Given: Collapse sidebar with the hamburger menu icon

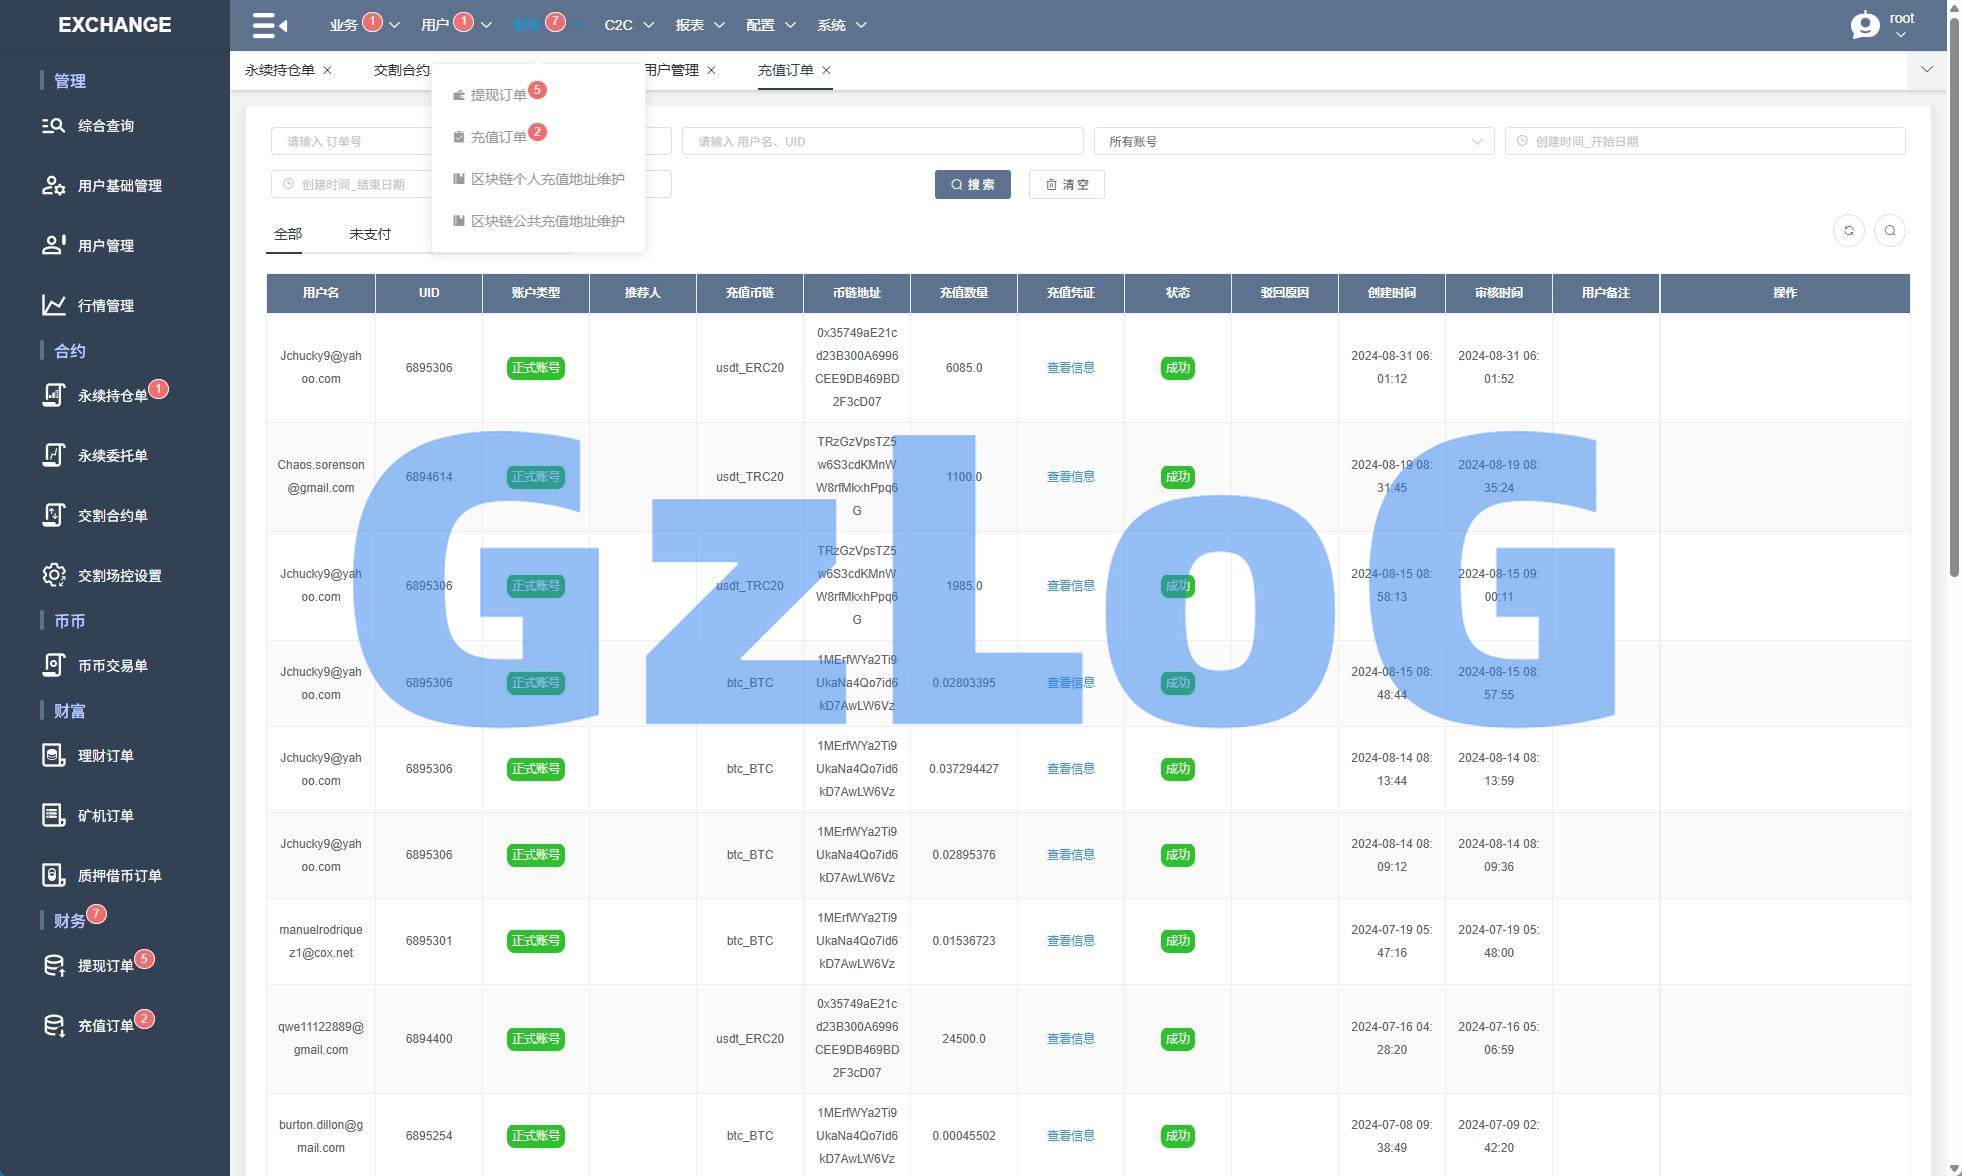Looking at the screenshot, I should coord(269,25).
